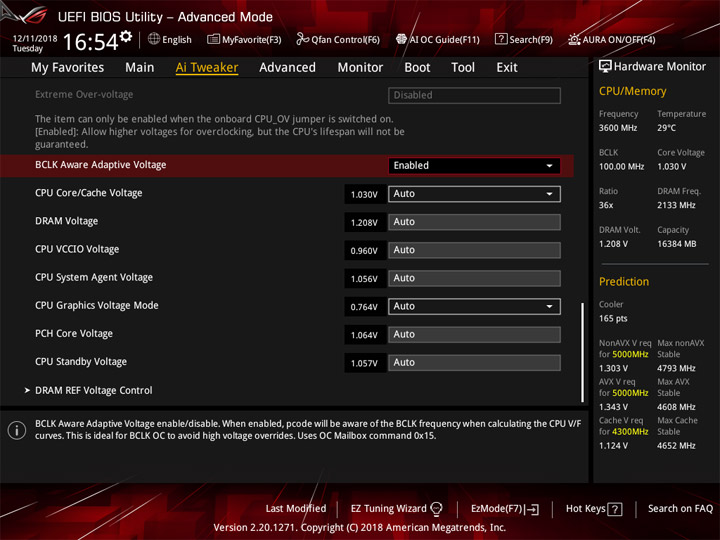
Task: Click the info icon beside help description
Action: pyautogui.click(x=17, y=430)
